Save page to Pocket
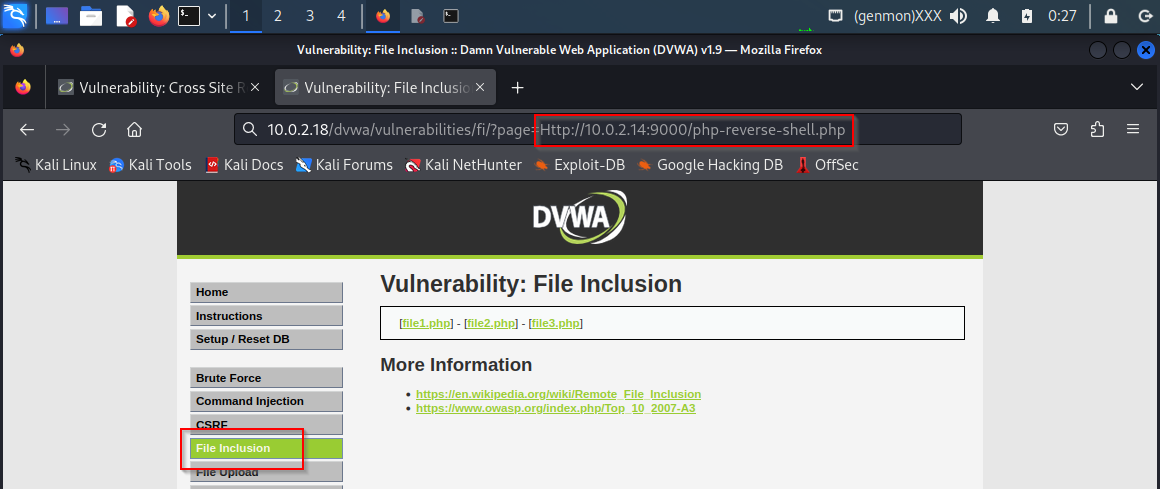This screenshot has height=489, width=1160. (x=1061, y=130)
